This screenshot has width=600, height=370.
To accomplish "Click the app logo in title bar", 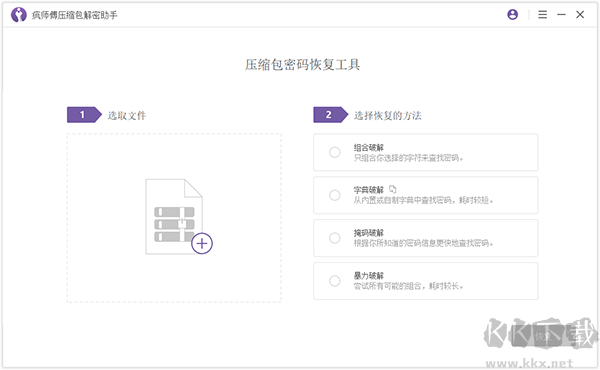I will 18,15.
